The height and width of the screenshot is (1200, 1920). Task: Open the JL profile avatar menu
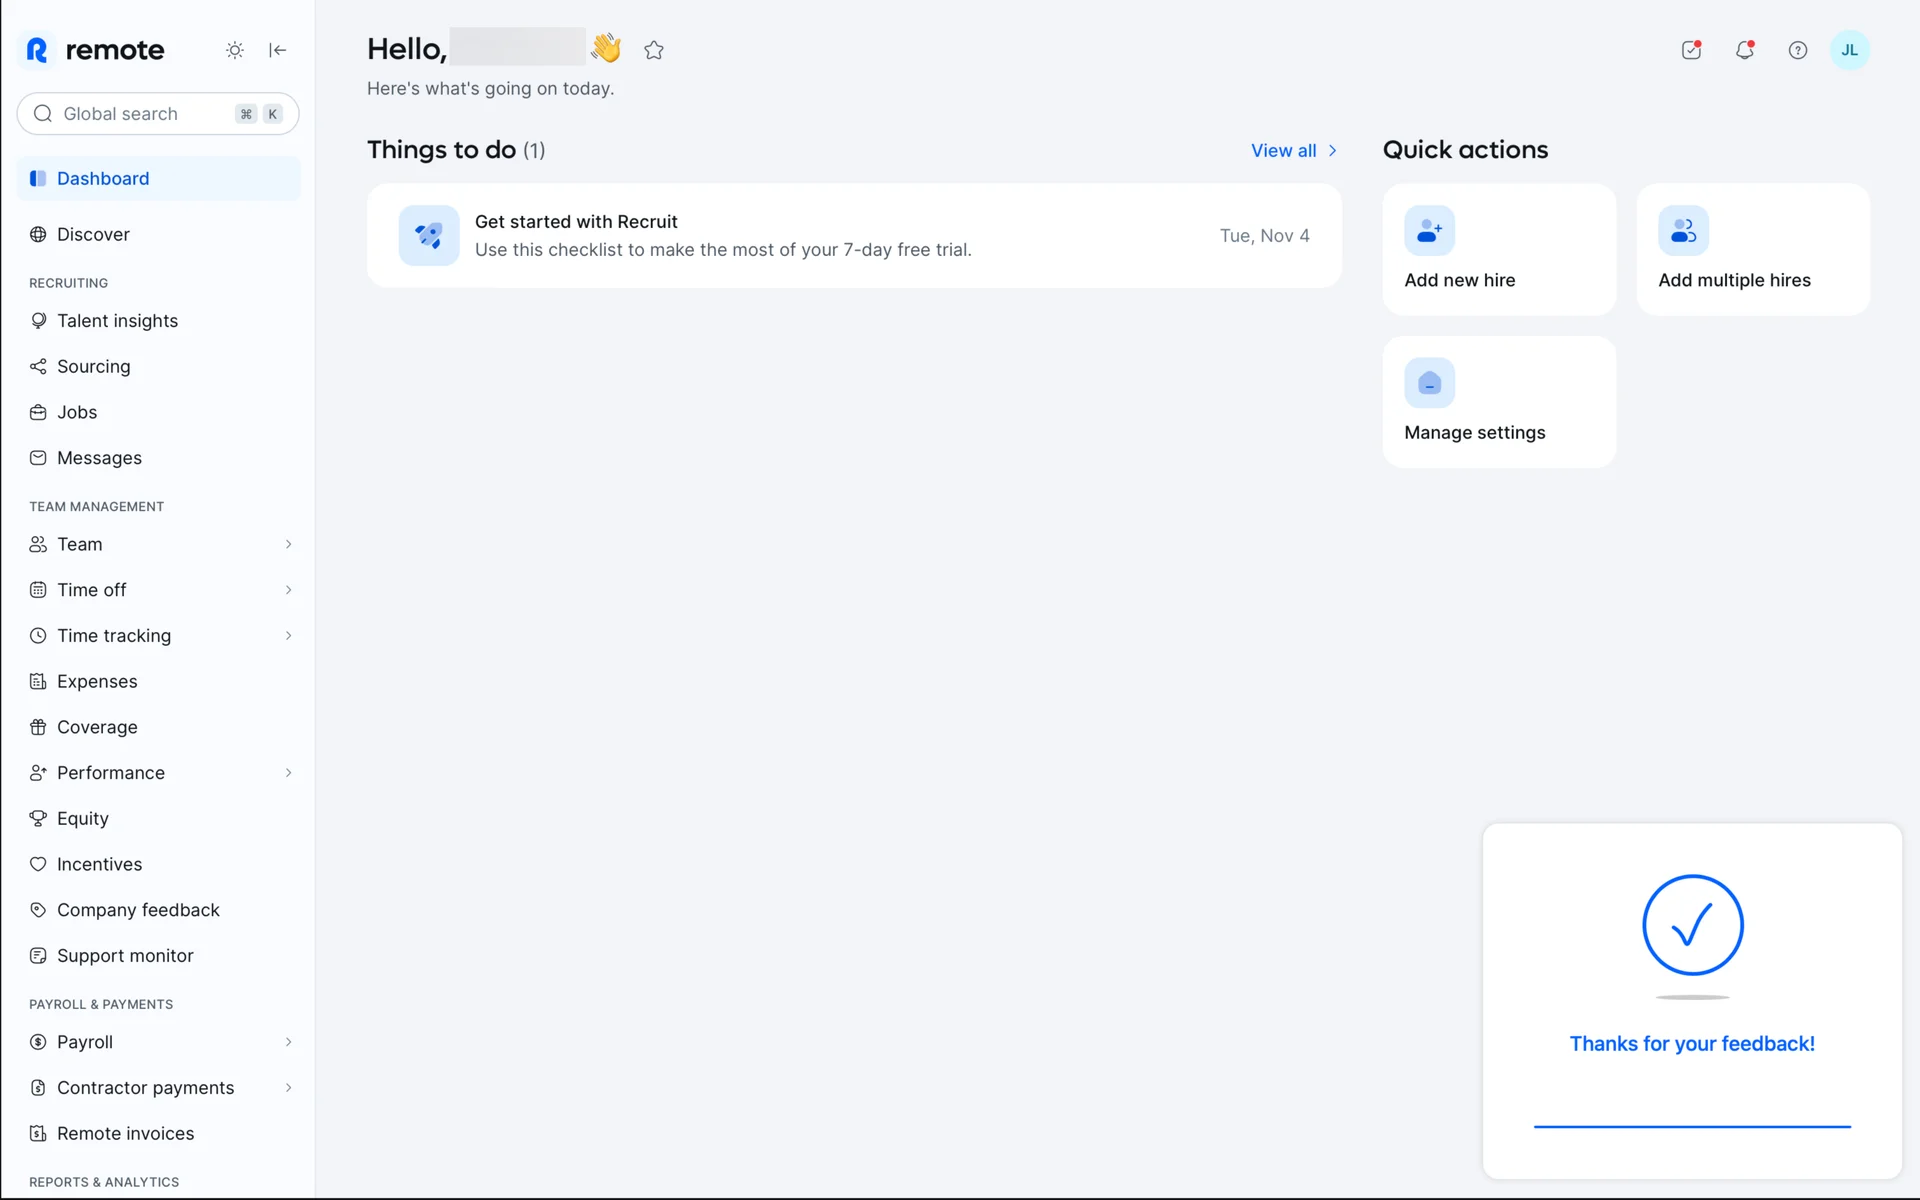1849,50
